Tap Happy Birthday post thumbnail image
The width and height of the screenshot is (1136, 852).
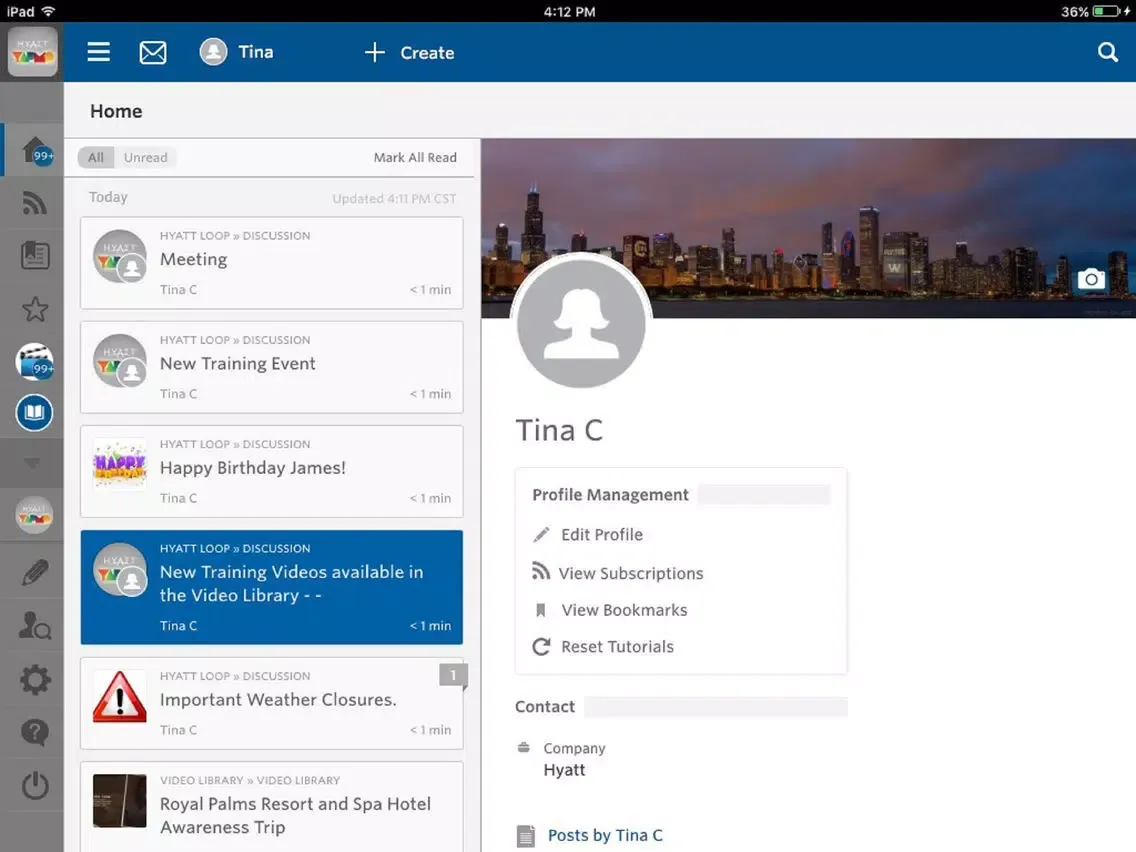[120, 464]
